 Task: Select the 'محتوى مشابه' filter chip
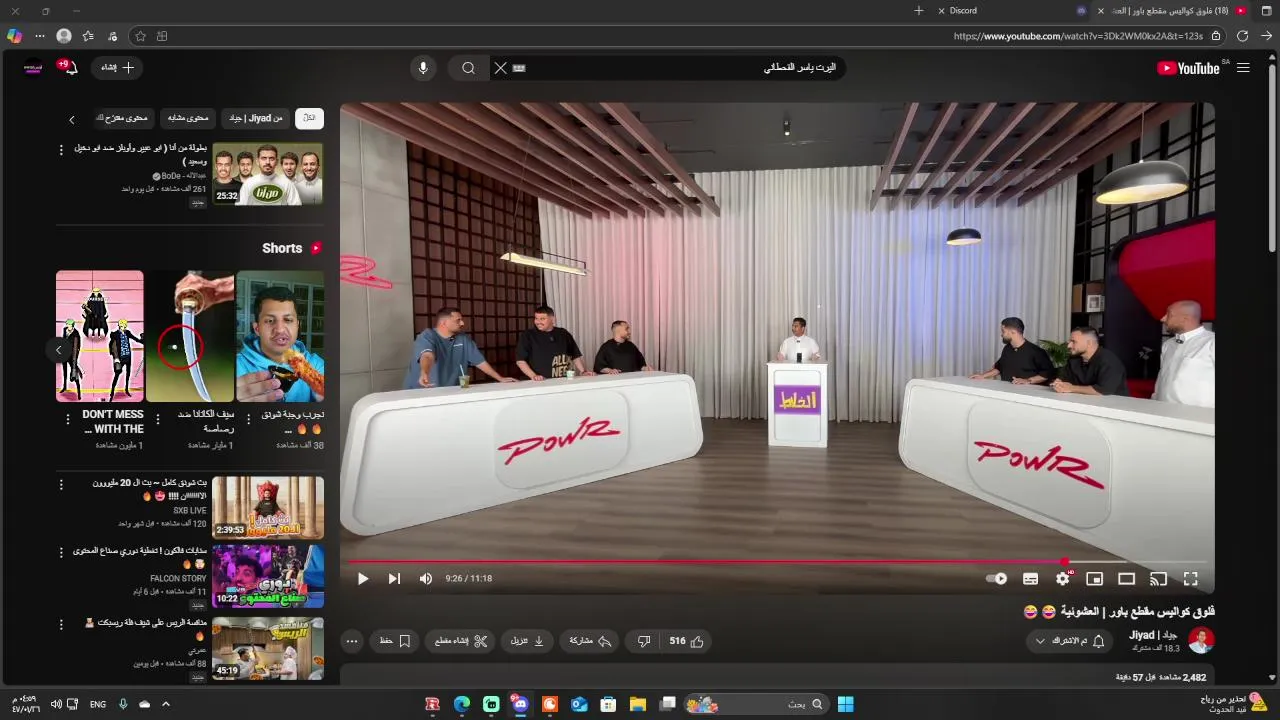[188, 118]
